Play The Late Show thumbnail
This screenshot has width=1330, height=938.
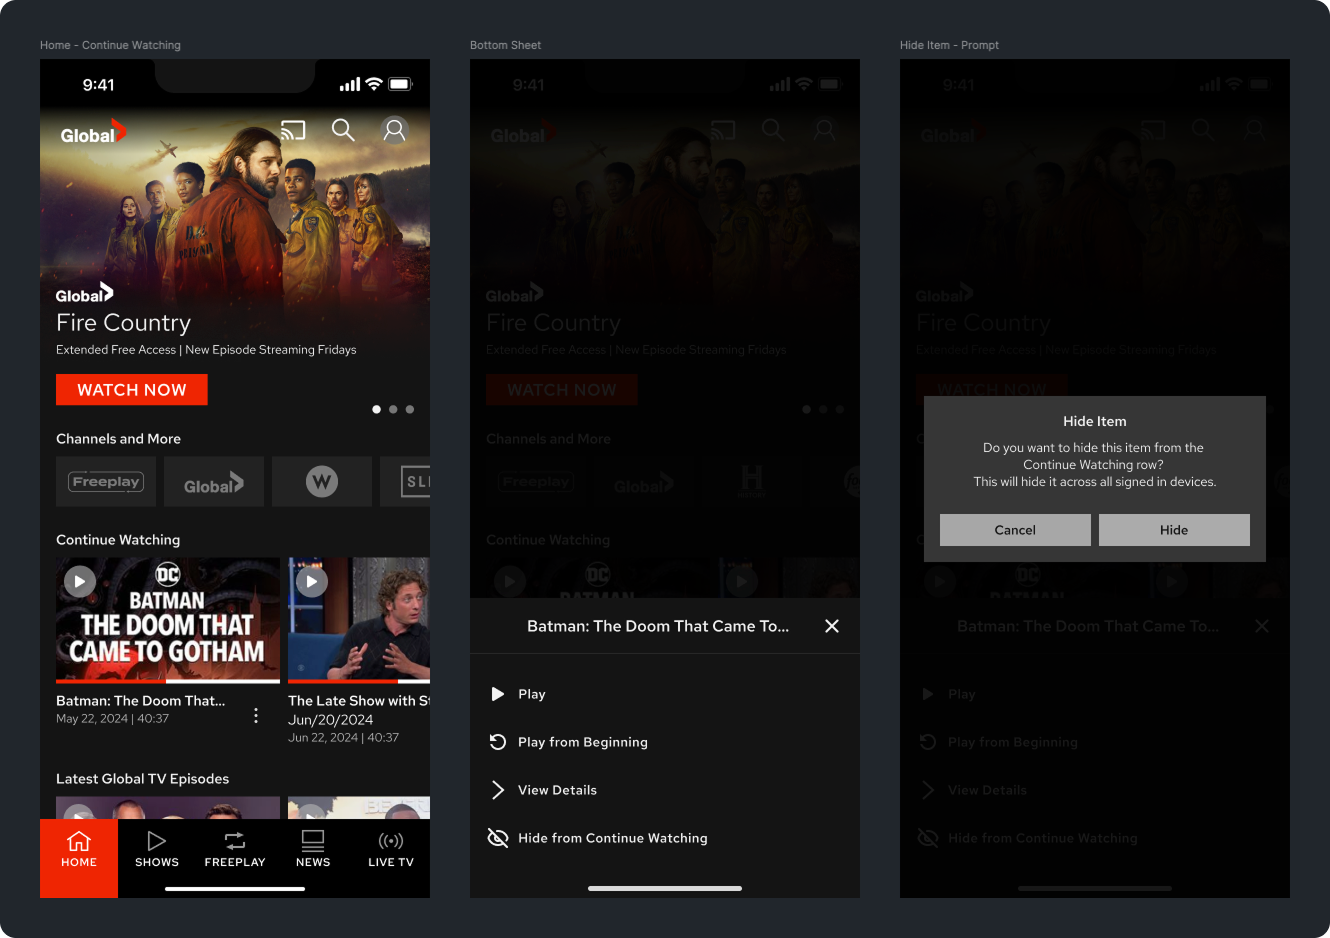(359, 619)
